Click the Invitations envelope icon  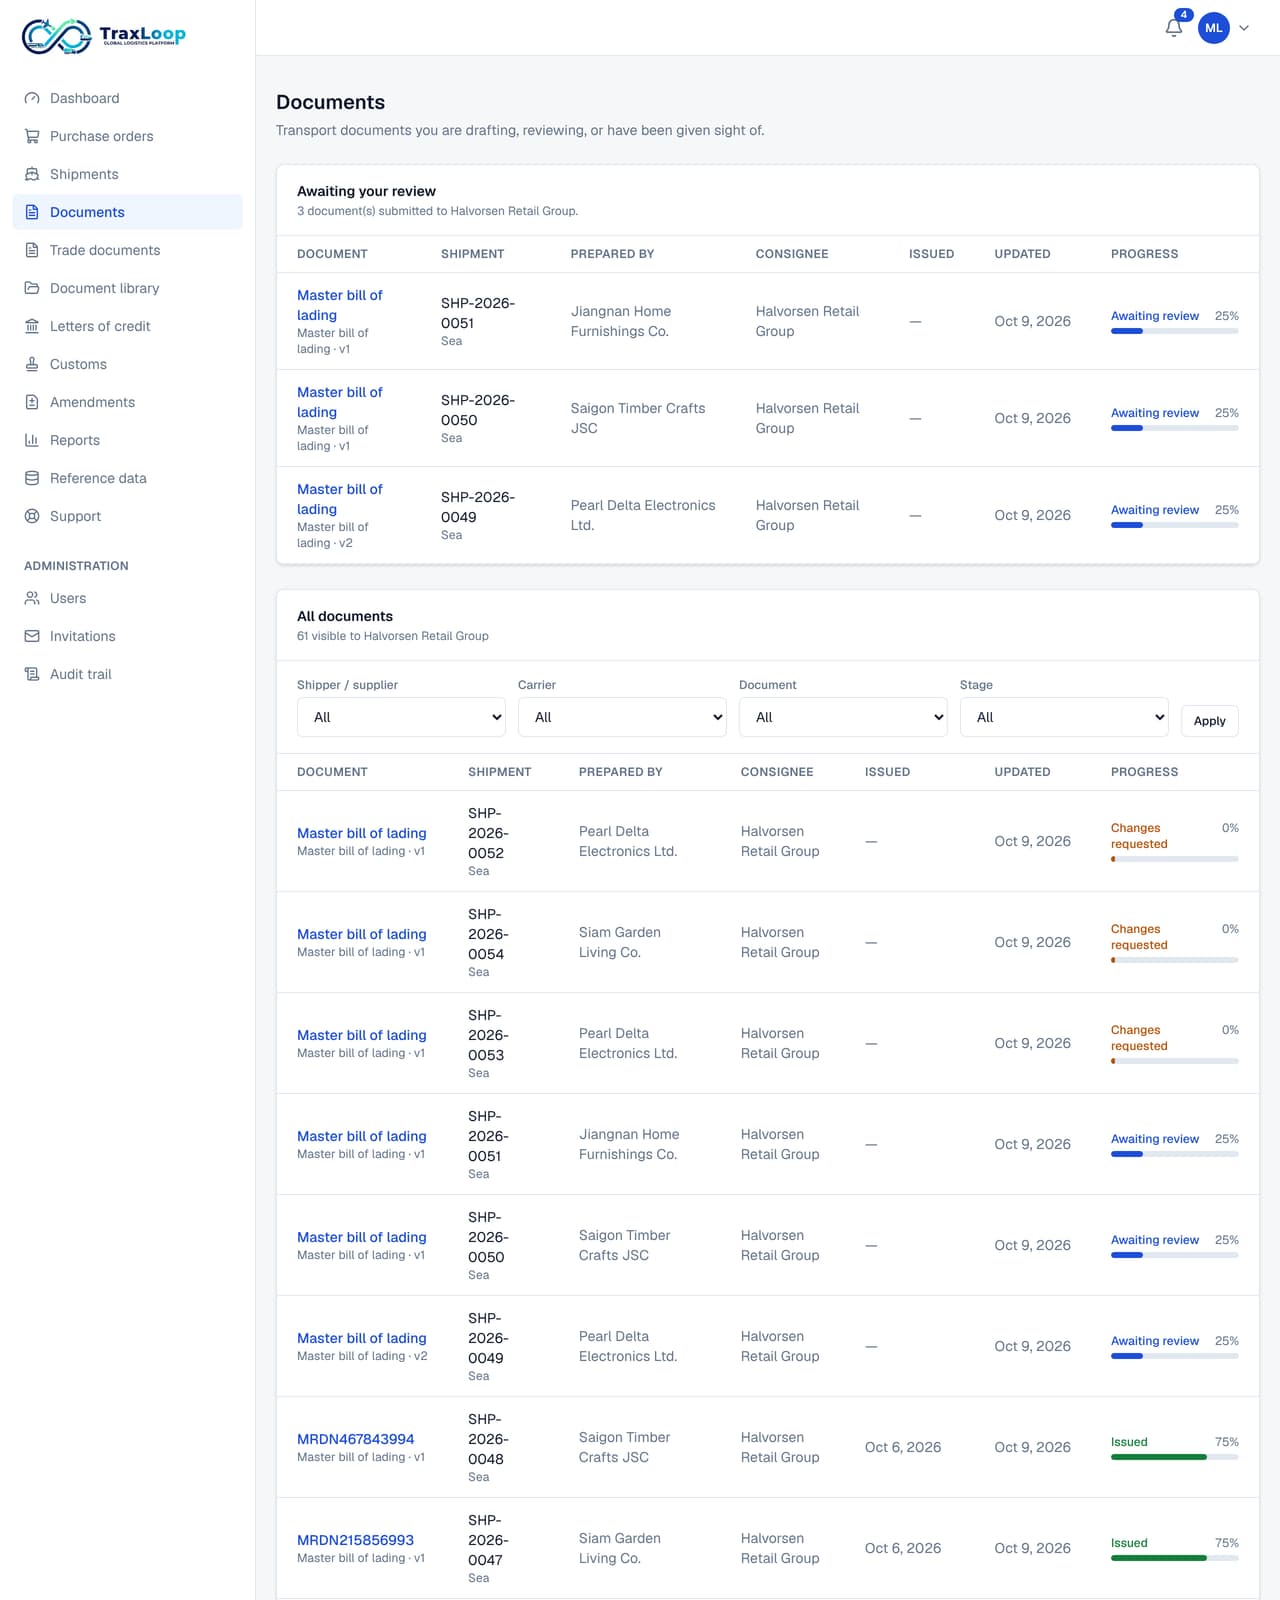[32, 636]
